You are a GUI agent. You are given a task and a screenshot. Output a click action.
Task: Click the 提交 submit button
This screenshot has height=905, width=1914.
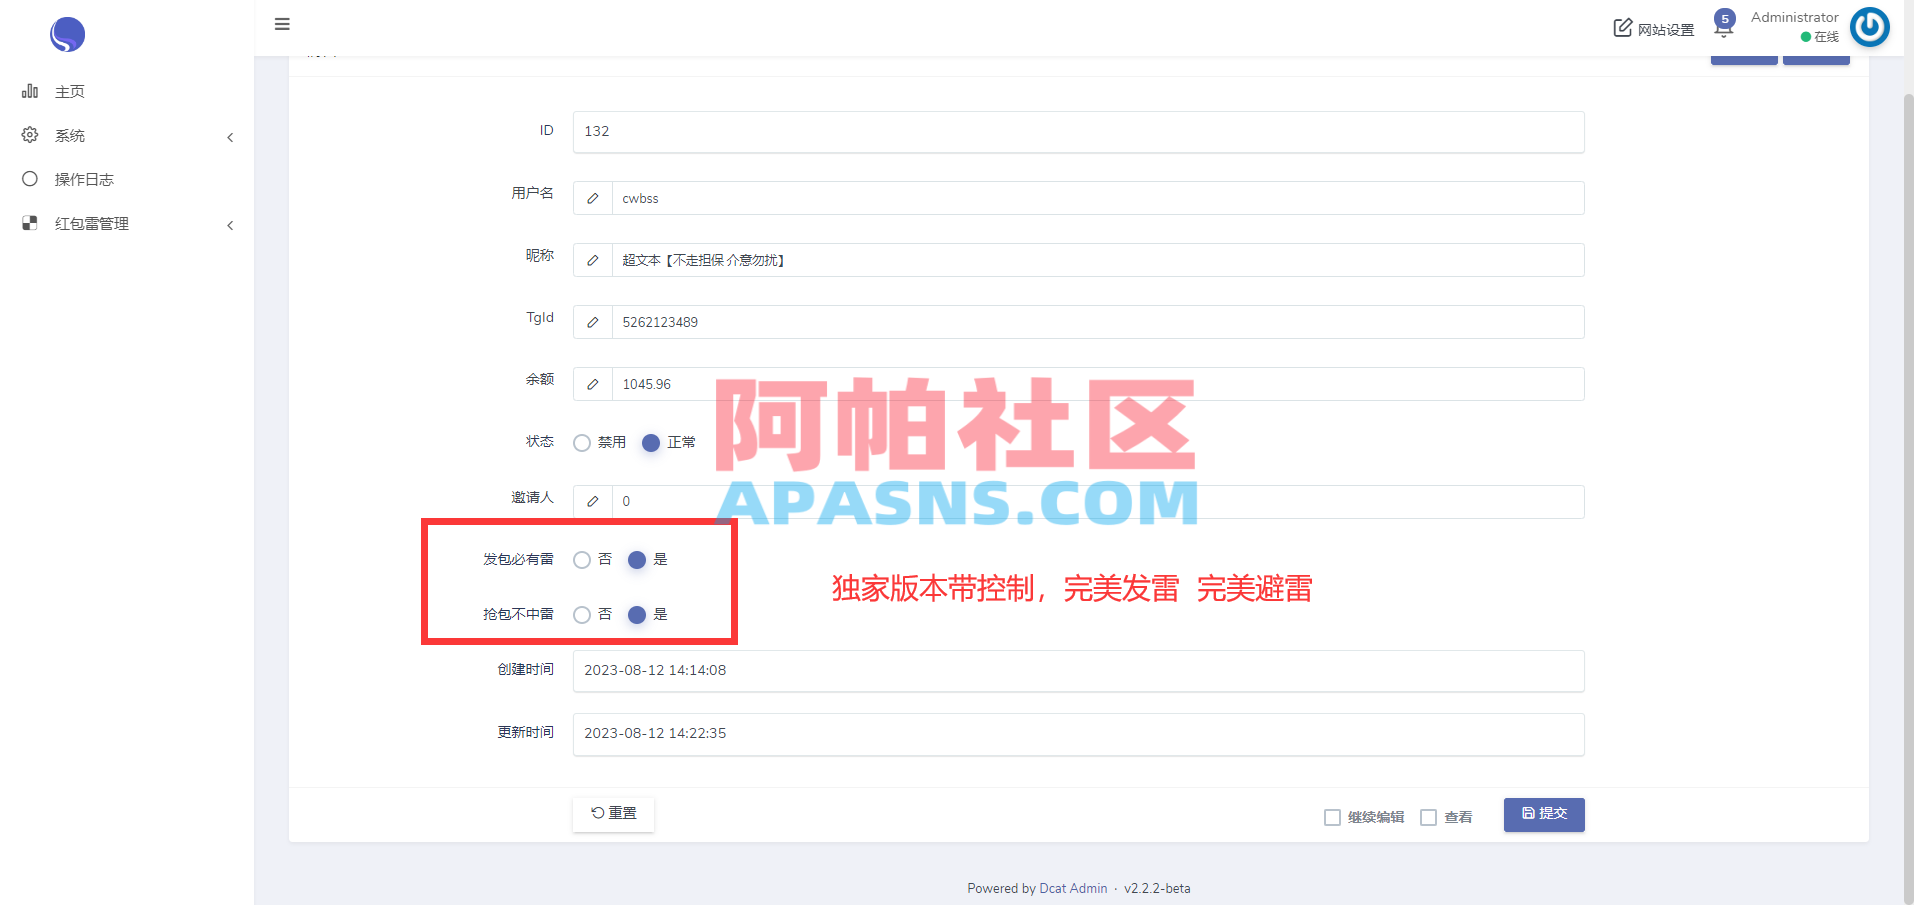(1543, 814)
